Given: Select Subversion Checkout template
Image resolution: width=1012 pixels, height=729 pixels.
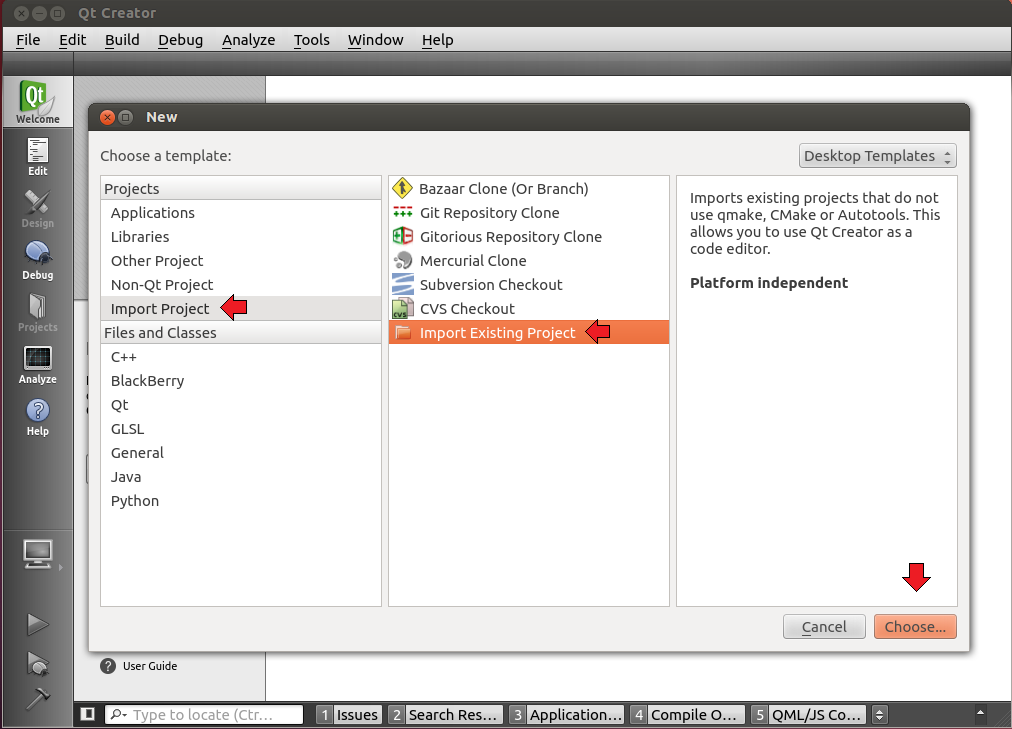Looking at the screenshot, I should (x=529, y=285).
